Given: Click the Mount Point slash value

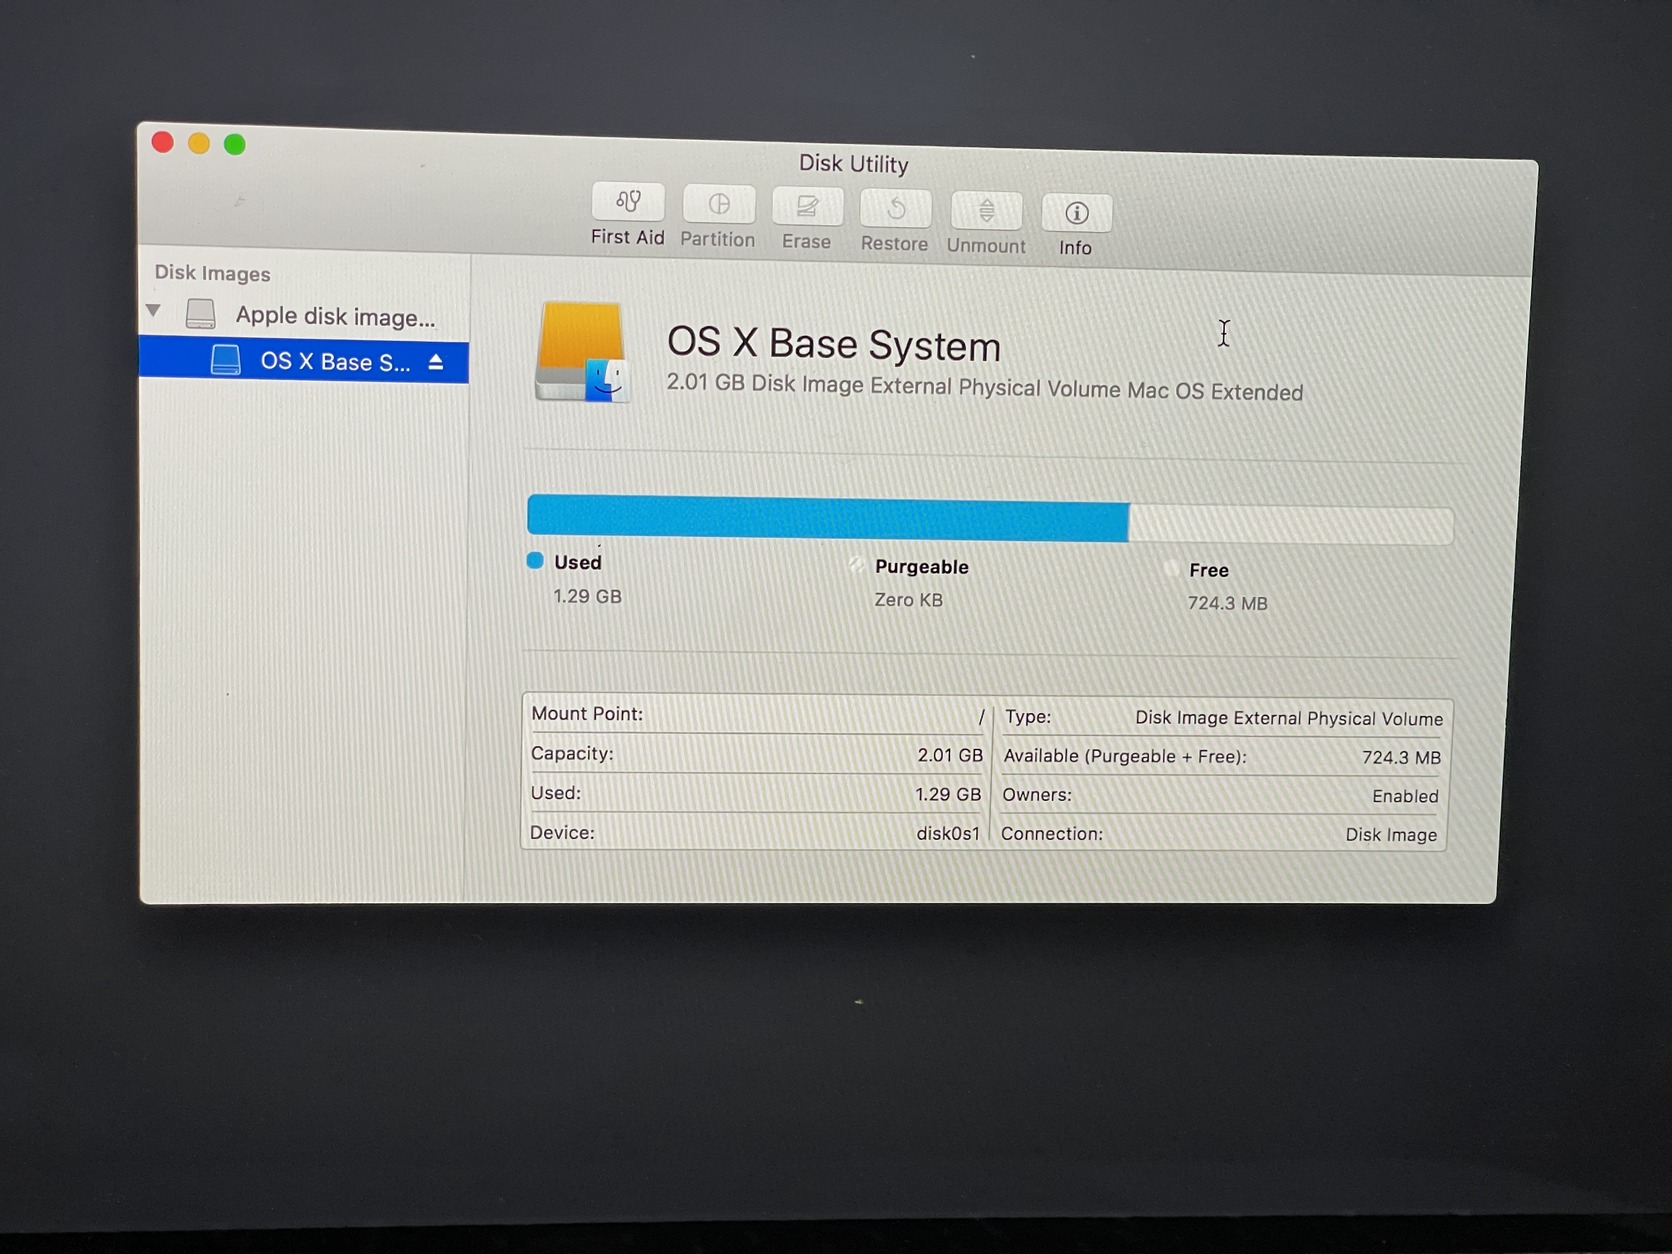Looking at the screenshot, I should [981, 717].
